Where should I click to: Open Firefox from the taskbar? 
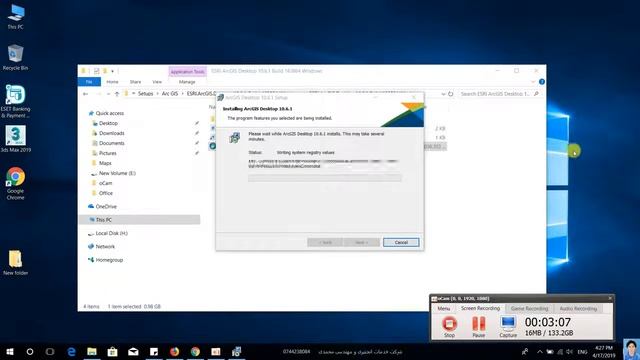(x=174, y=351)
